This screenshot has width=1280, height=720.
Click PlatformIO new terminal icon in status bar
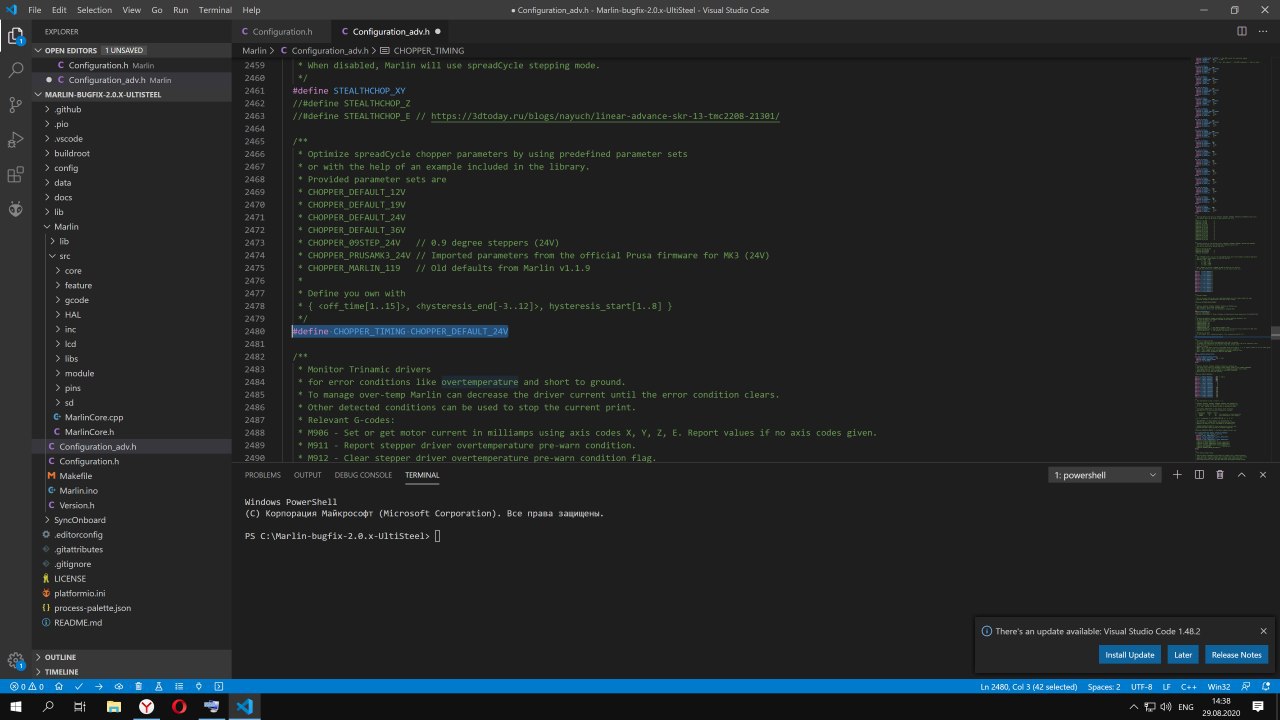click(x=219, y=687)
